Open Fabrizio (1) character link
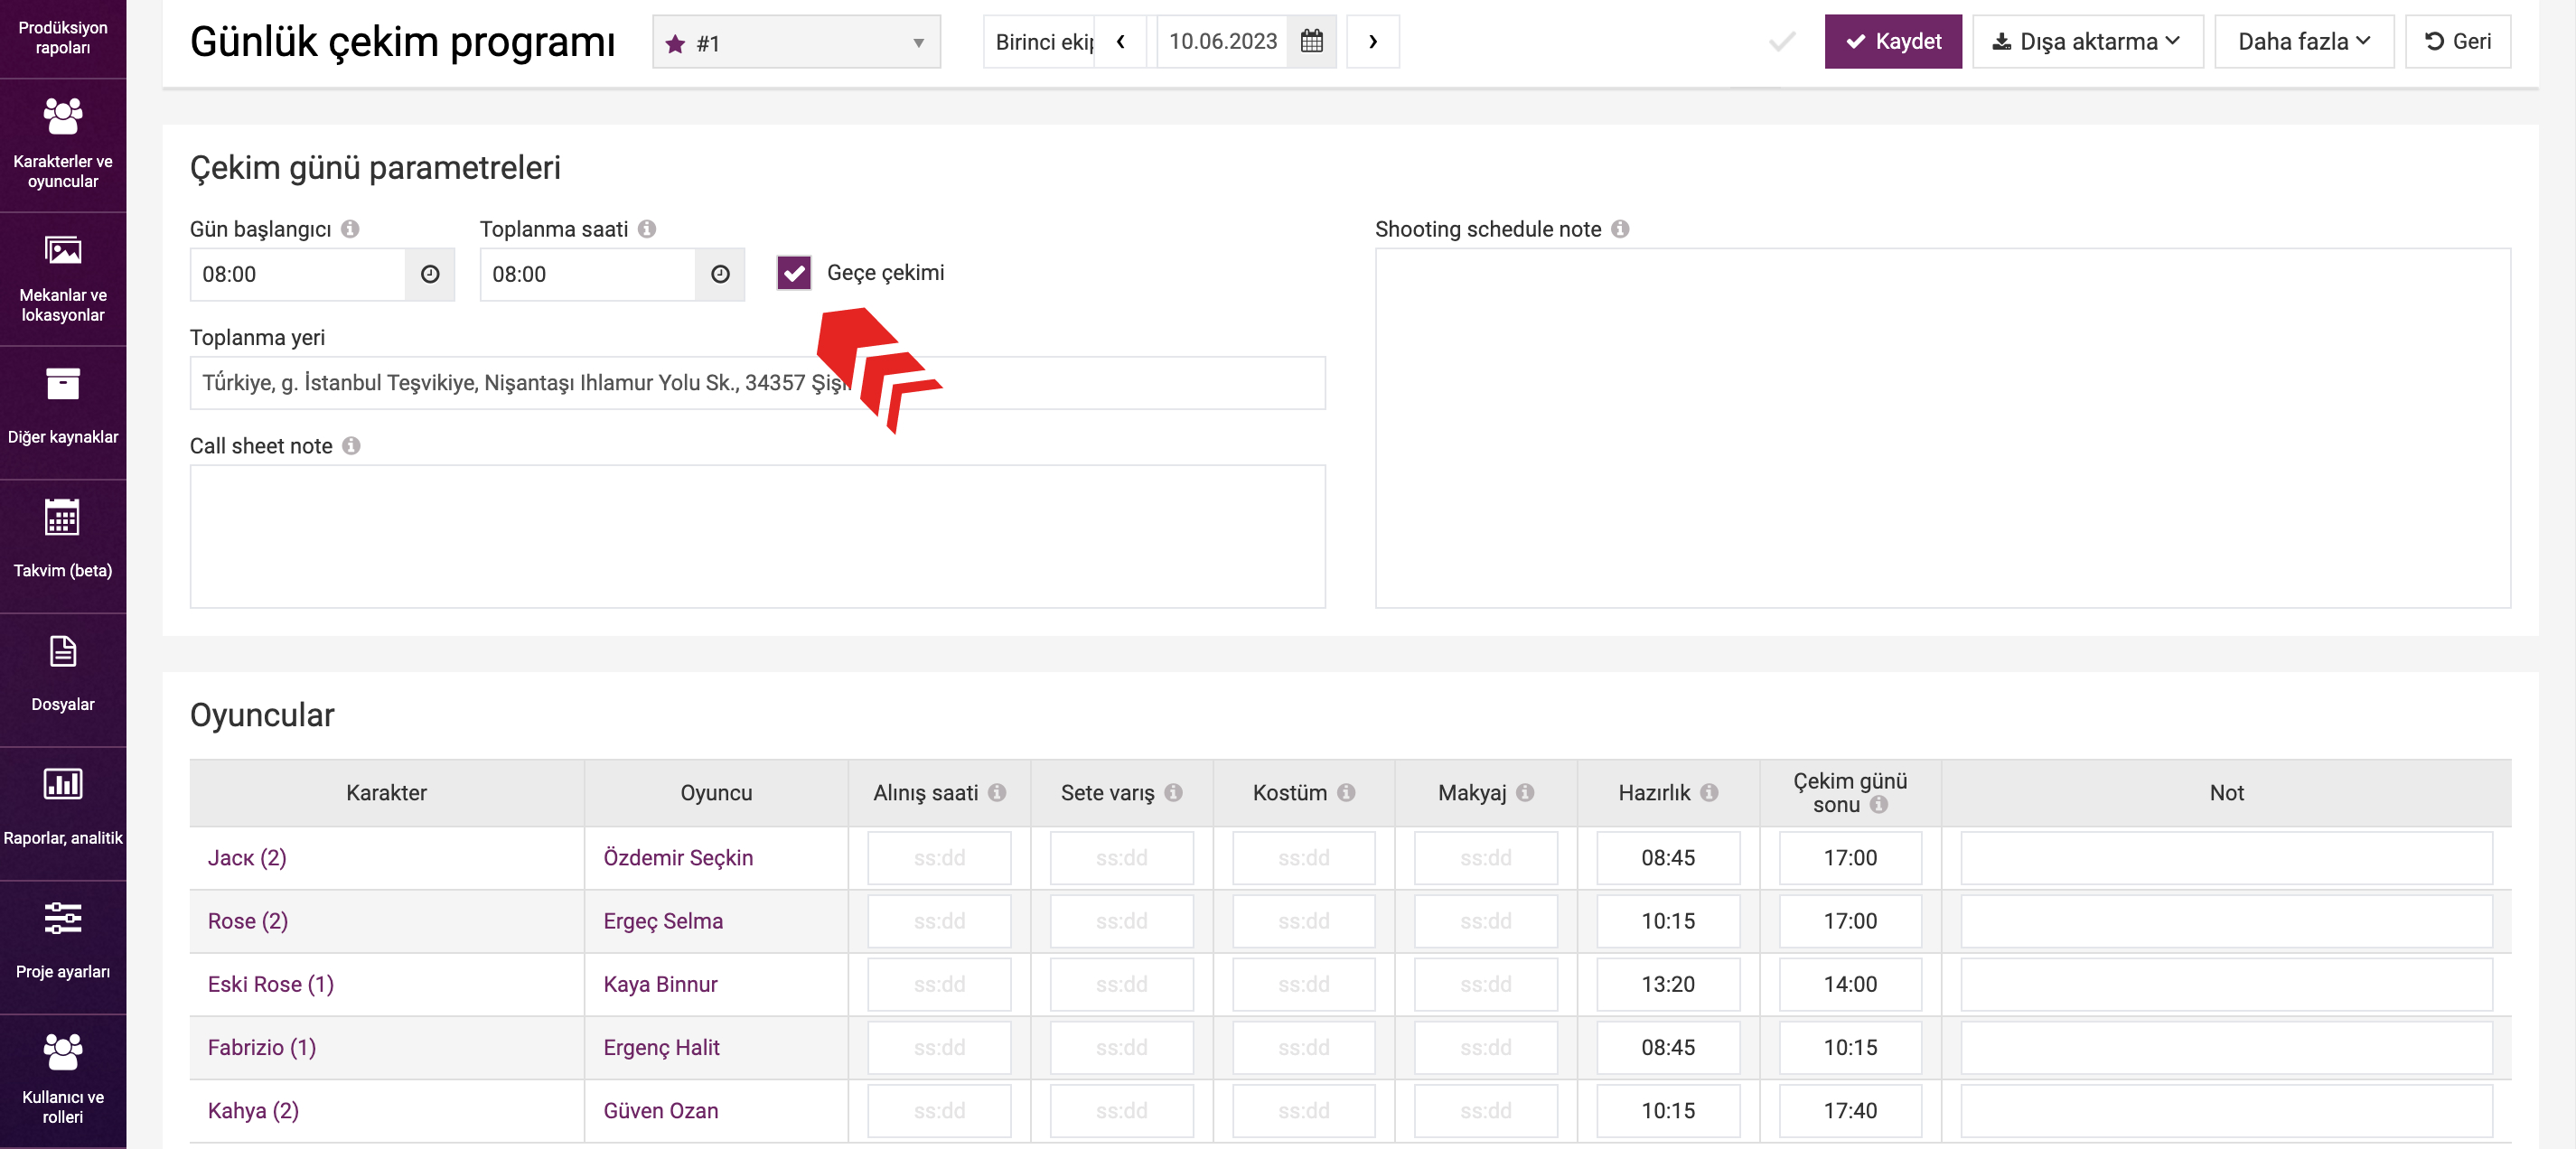This screenshot has height=1149, width=2576. (x=262, y=1046)
